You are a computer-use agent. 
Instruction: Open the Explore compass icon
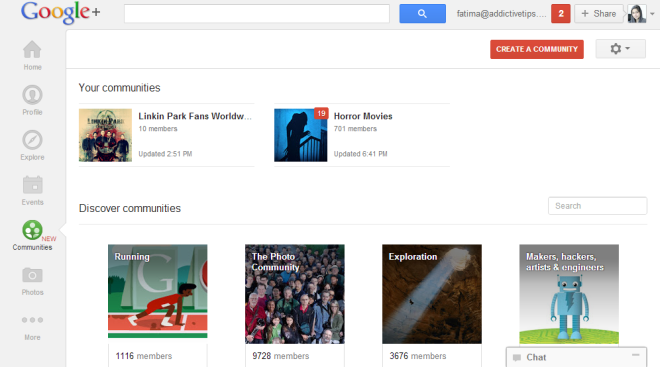pos(32,140)
